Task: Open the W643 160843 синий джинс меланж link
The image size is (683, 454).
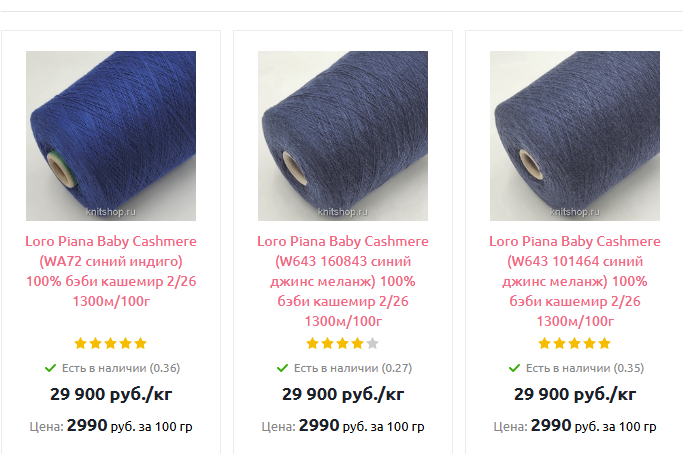Action: tap(342, 281)
